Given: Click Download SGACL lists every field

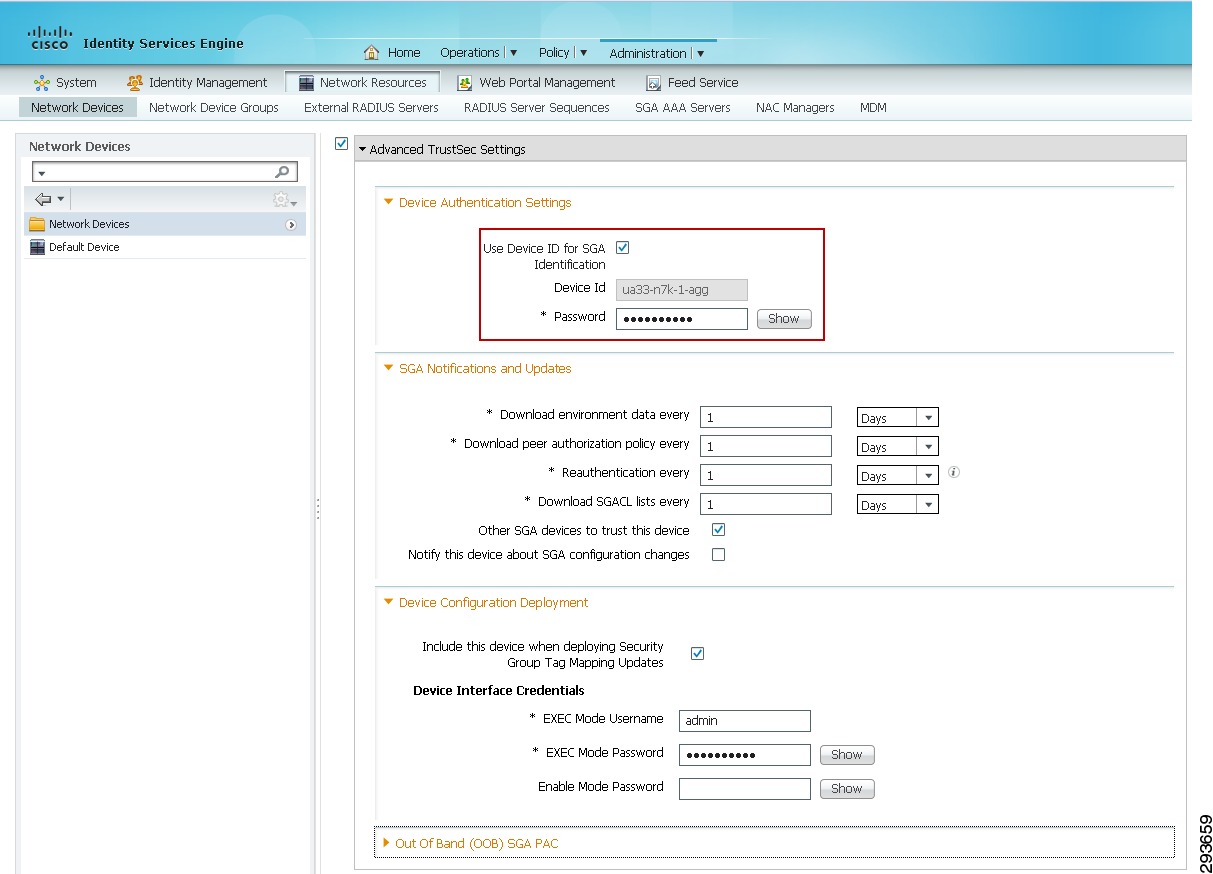Looking at the screenshot, I should coord(766,504).
